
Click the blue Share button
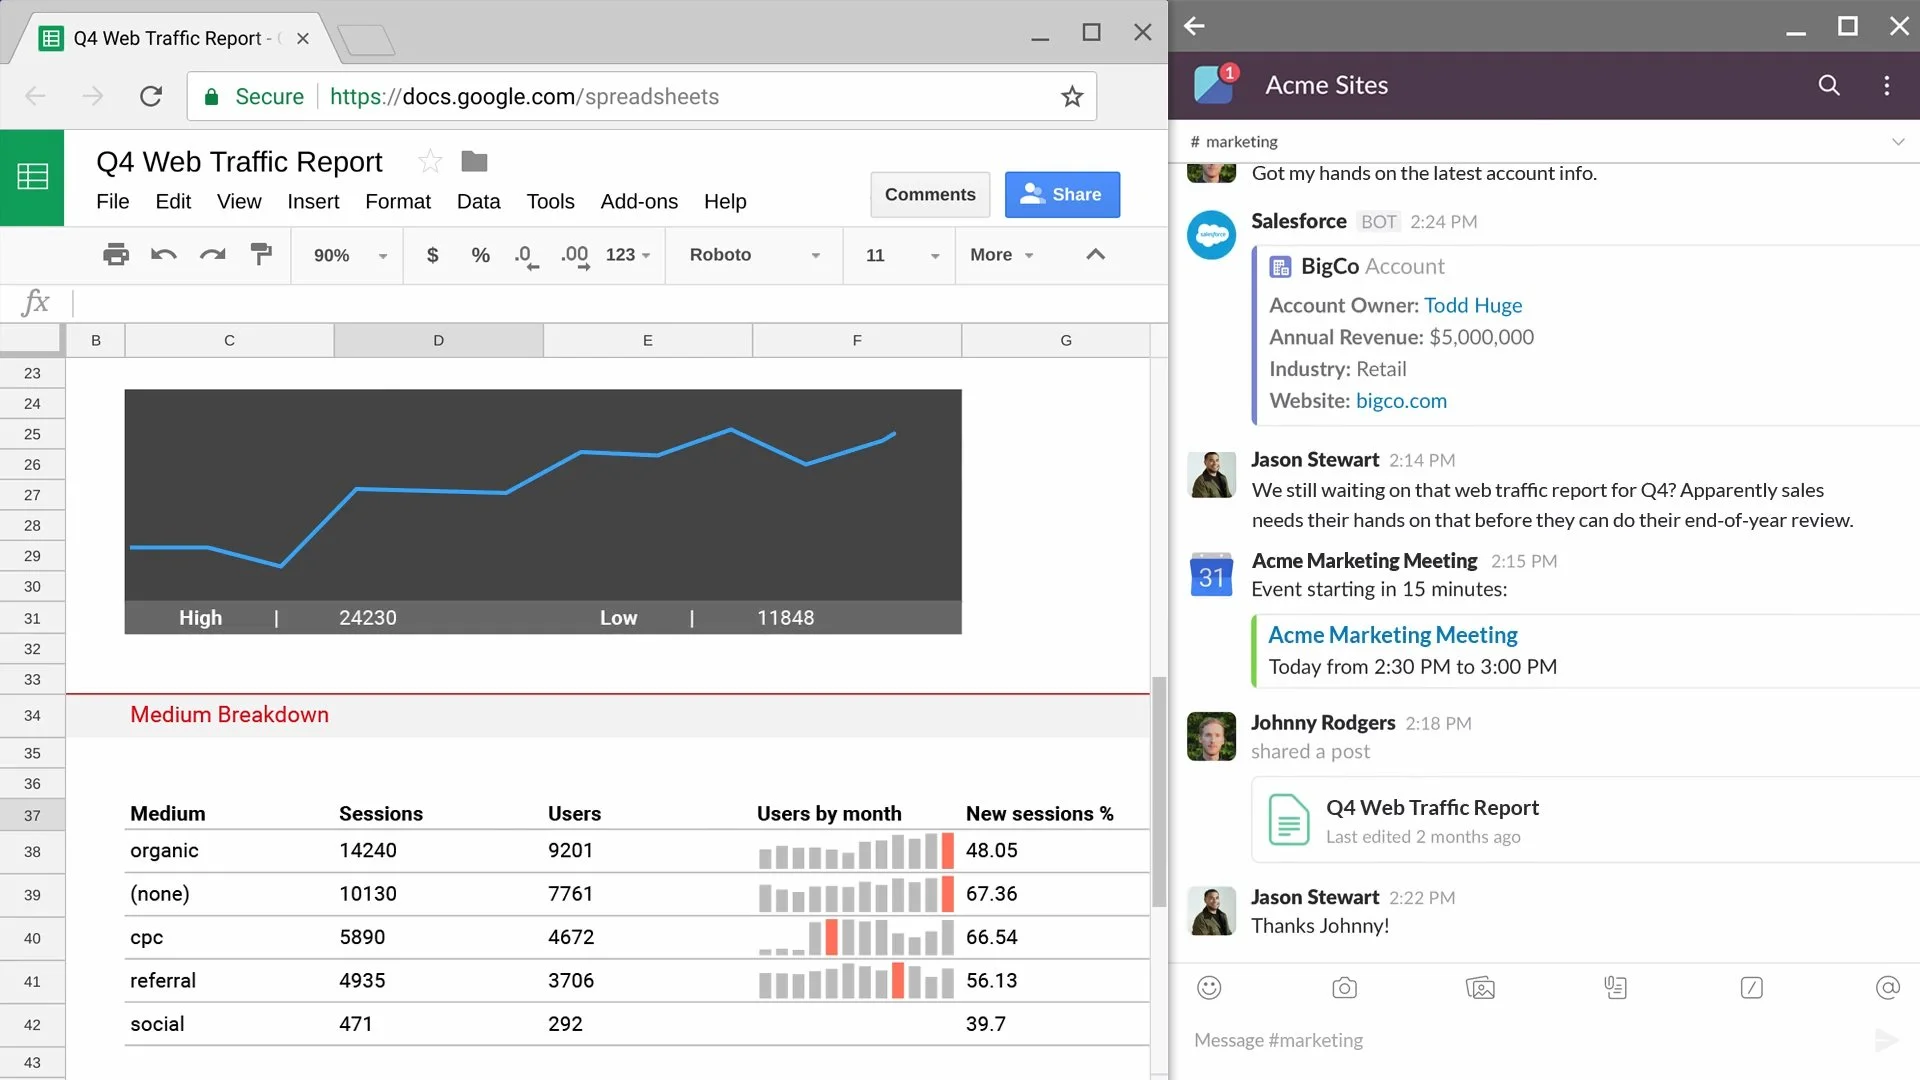click(1061, 195)
